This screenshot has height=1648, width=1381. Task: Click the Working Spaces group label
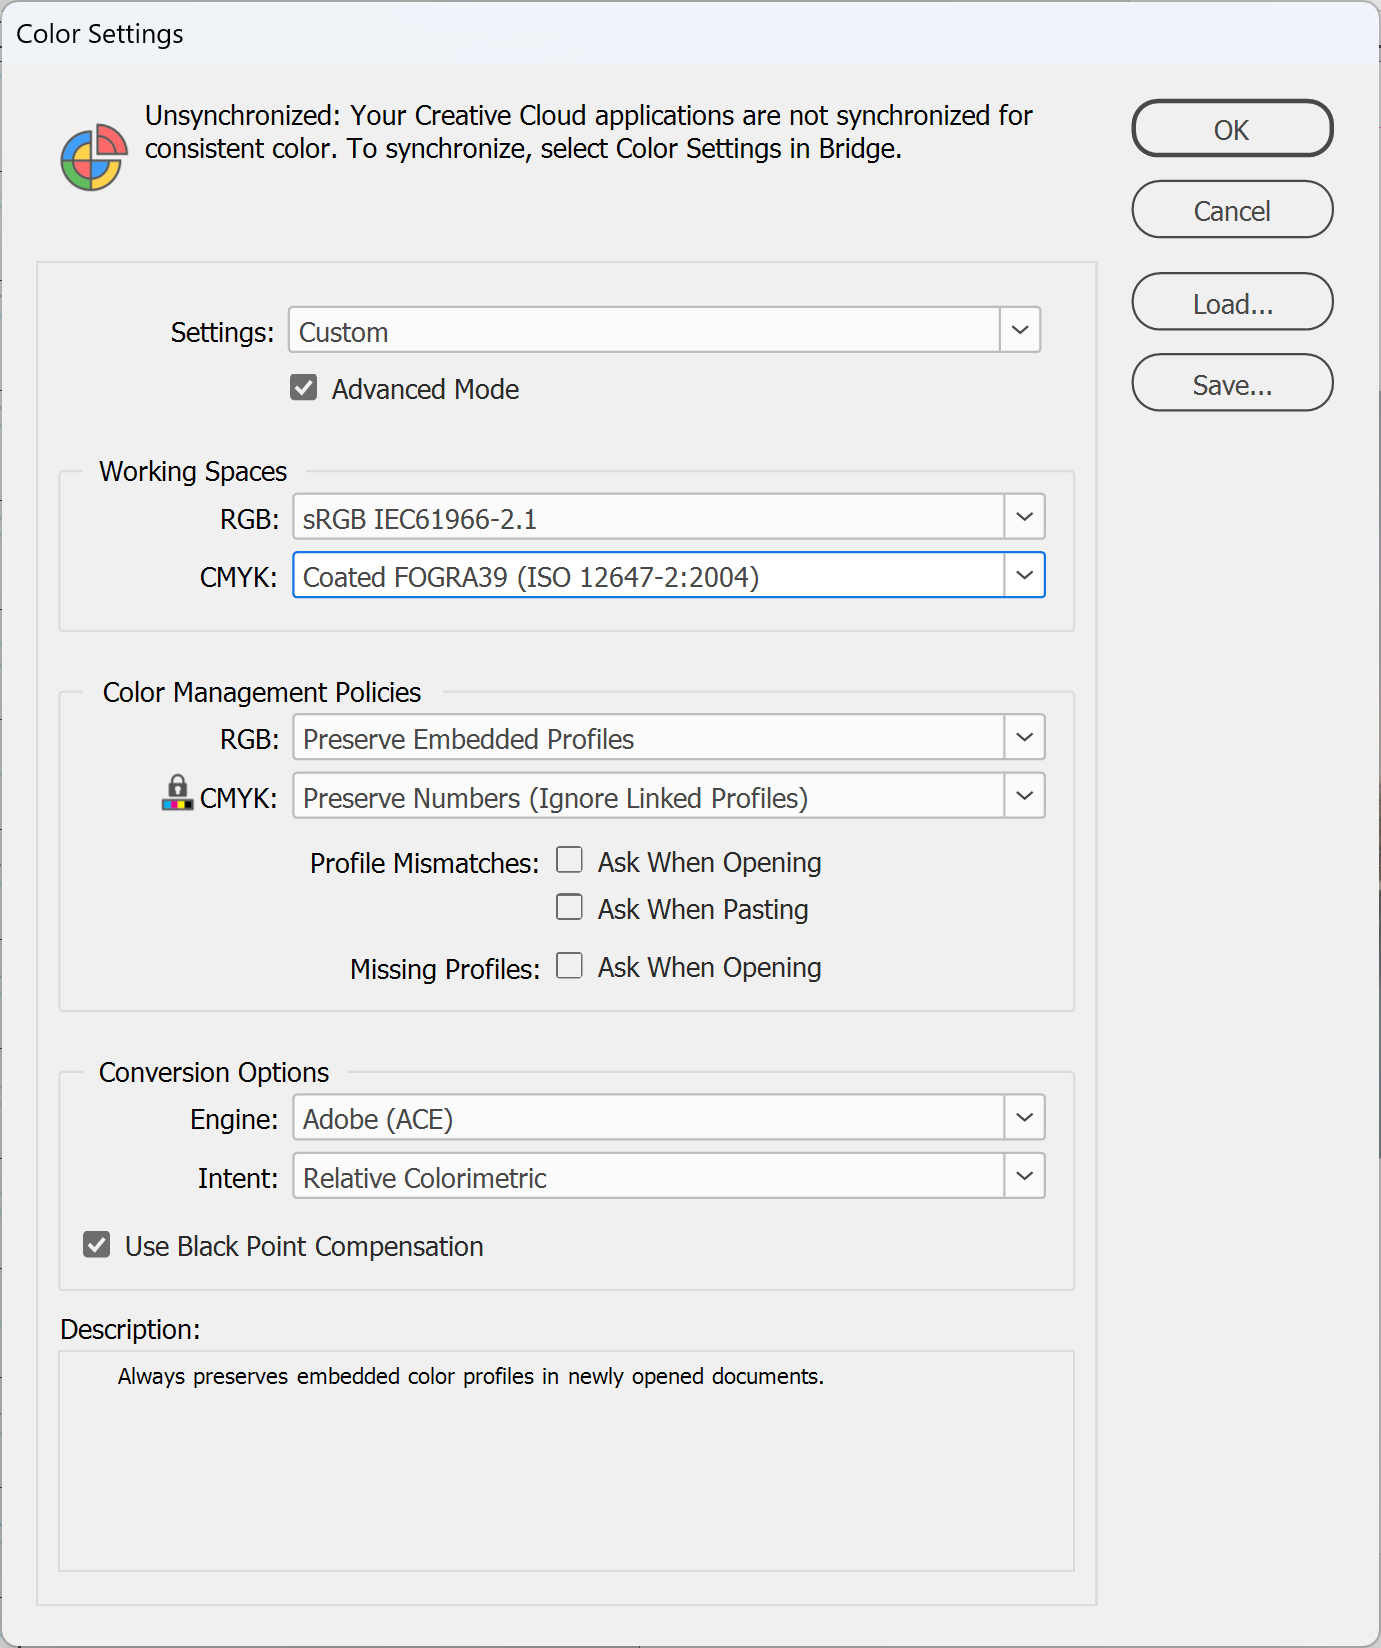point(193,471)
